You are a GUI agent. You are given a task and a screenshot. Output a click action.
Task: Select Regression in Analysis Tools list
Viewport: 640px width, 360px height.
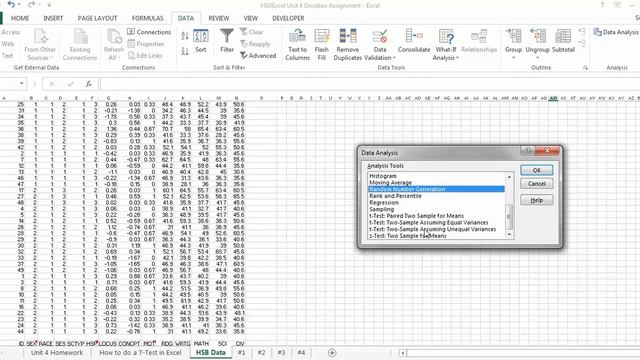(436, 202)
